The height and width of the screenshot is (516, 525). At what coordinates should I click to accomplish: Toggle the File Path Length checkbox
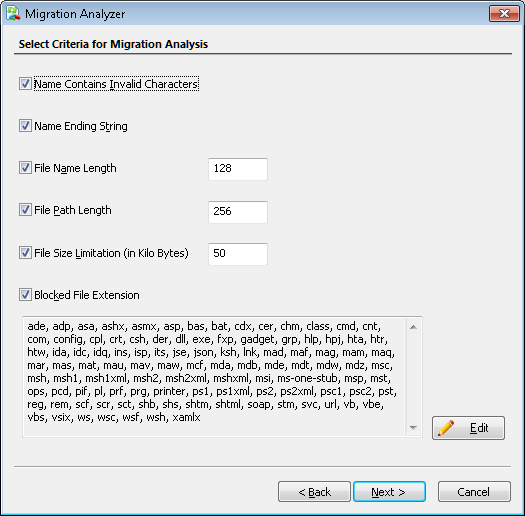point(25,210)
